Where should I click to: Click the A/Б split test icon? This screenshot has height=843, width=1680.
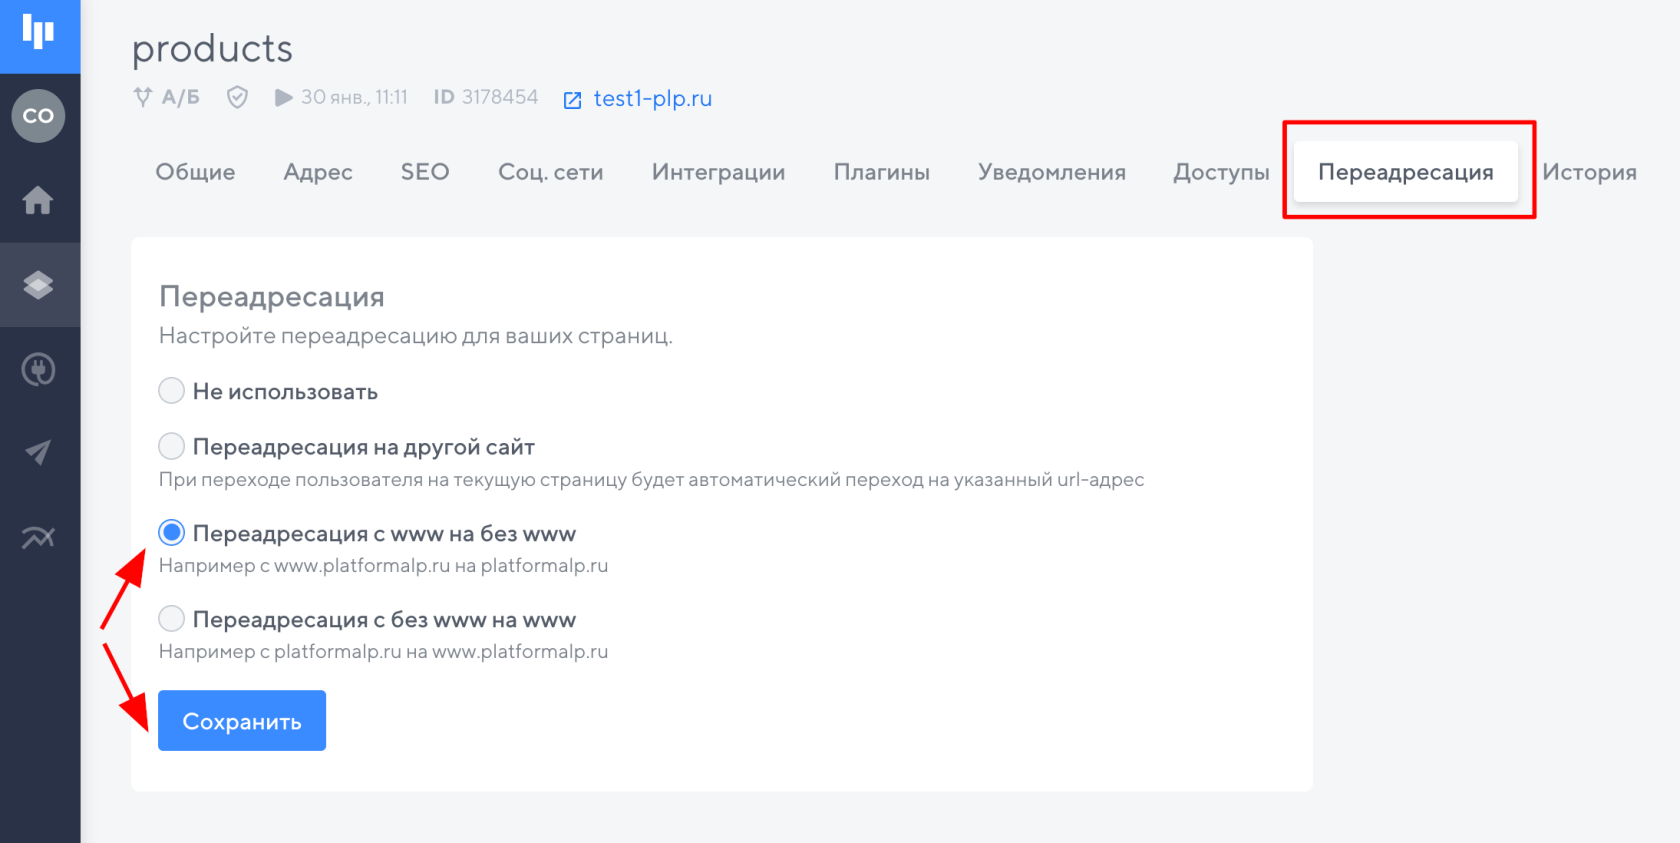[x=143, y=97]
